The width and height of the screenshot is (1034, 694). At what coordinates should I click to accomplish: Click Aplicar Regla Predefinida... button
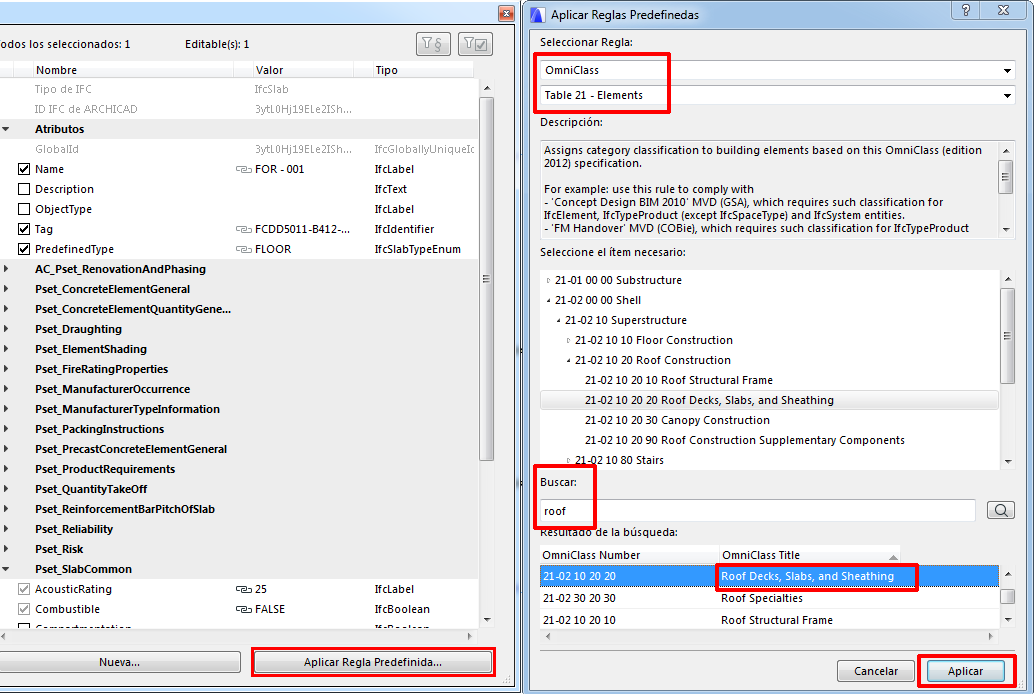tap(373, 662)
